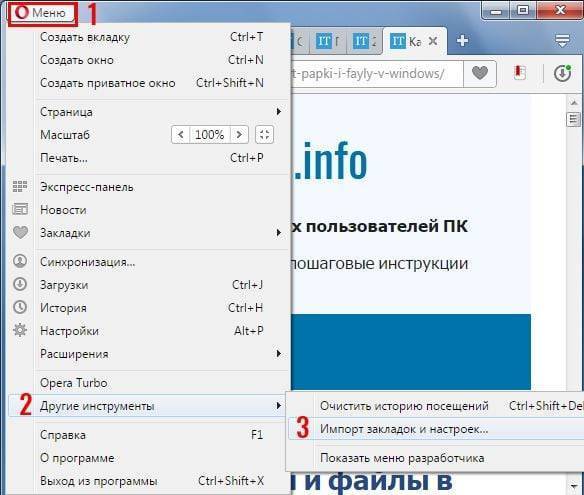This screenshot has width=584, height=495.
Task: Select Создать окно menu entry
Action: click(162, 60)
